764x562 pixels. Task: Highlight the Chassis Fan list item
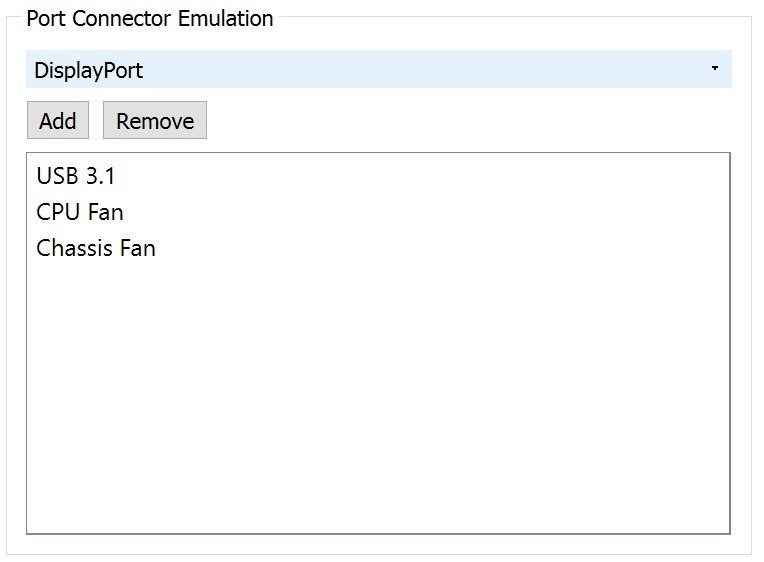click(96, 248)
